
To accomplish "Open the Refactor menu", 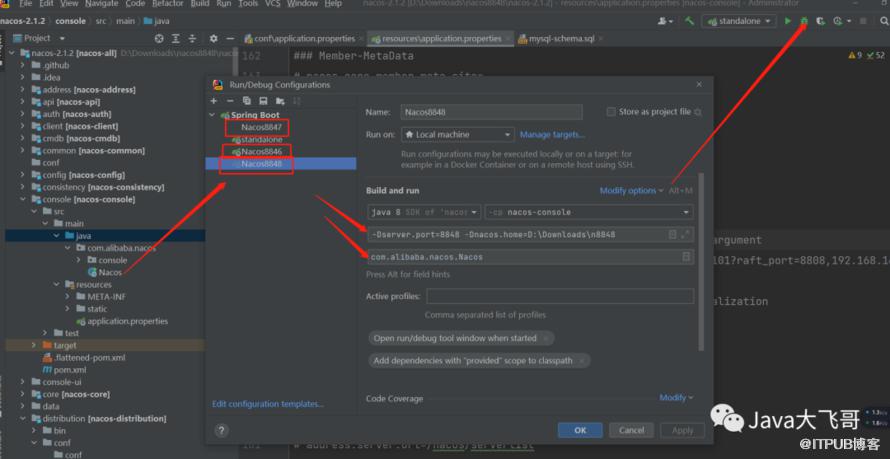I will (x=167, y=4).
